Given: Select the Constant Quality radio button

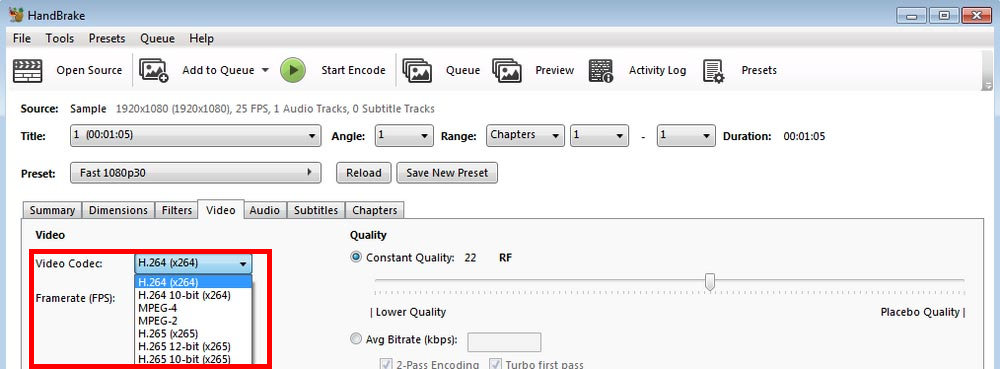Looking at the screenshot, I should (356, 257).
